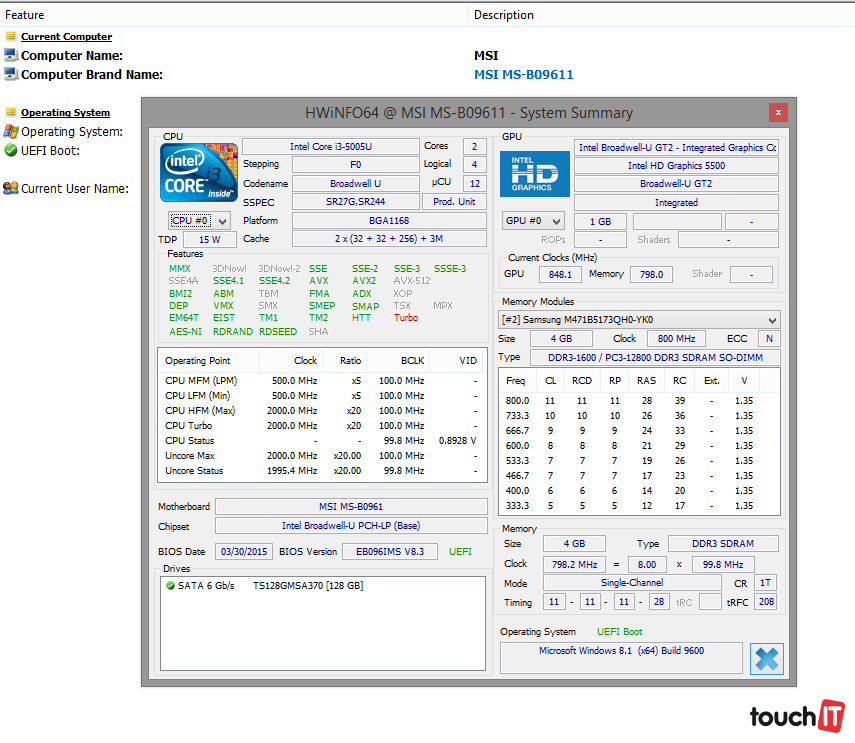Click the Description column header

pos(504,15)
